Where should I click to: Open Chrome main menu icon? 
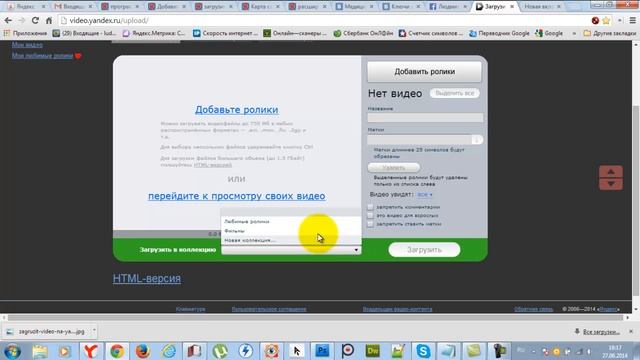(x=632, y=20)
